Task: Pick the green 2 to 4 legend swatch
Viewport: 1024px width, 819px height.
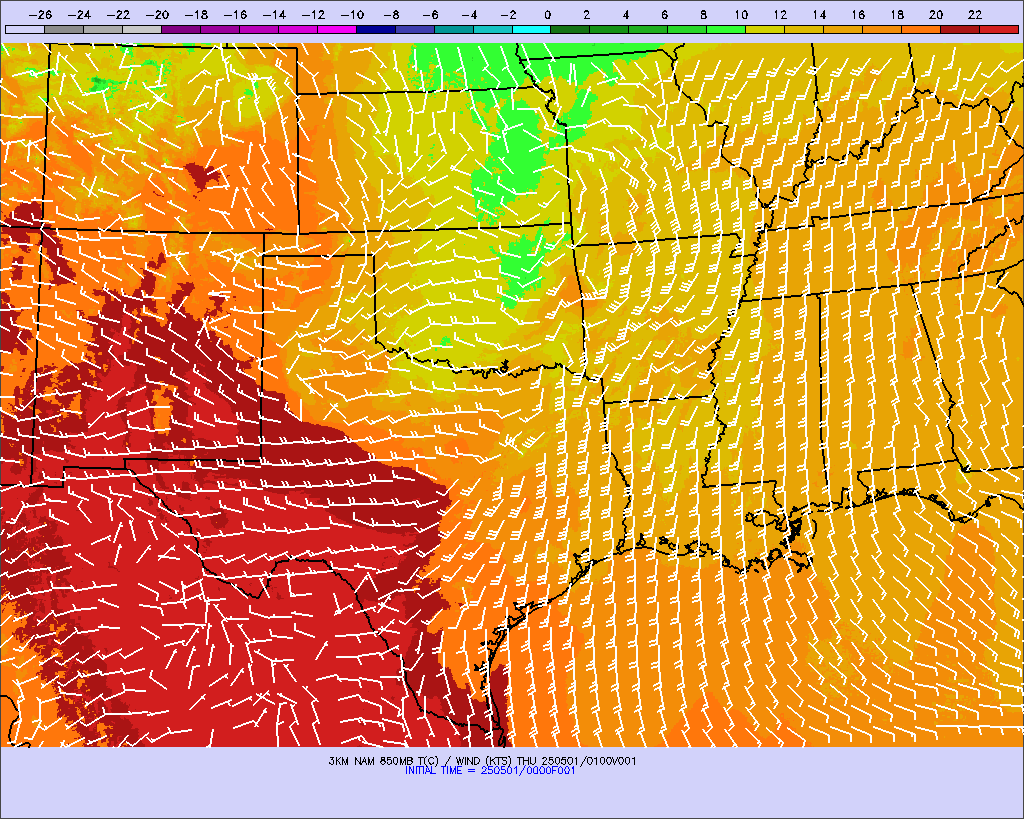Action: click(610, 29)
